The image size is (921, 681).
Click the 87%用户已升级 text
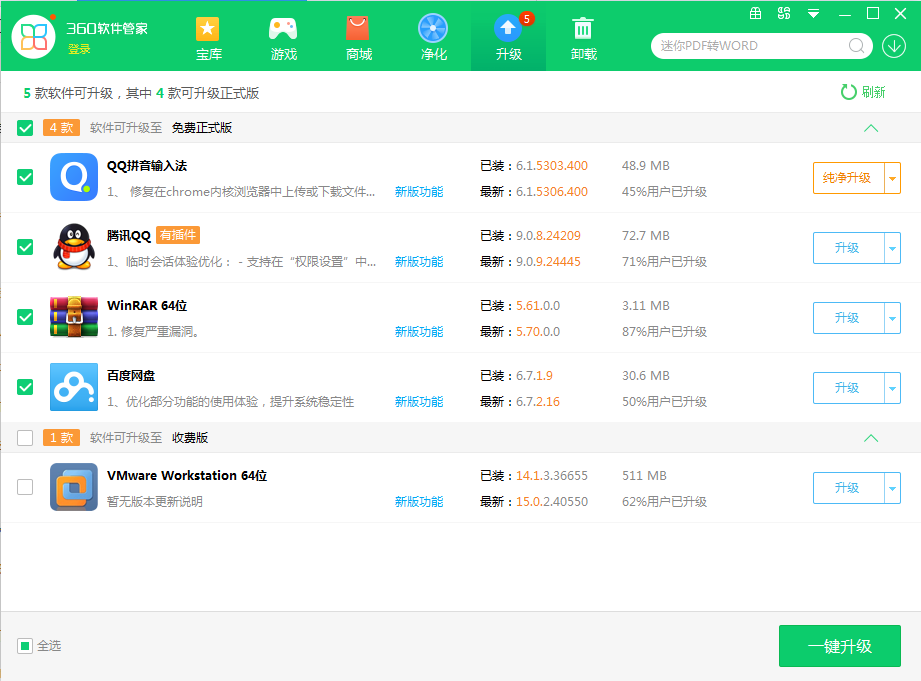(664, 331)
